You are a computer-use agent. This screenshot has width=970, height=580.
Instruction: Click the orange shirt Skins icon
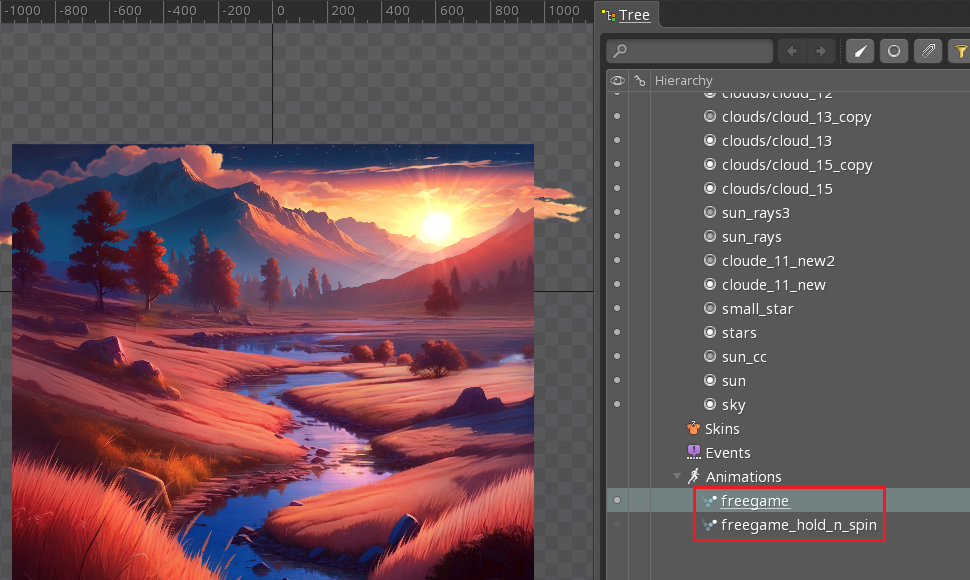click(x=693, y=428)
